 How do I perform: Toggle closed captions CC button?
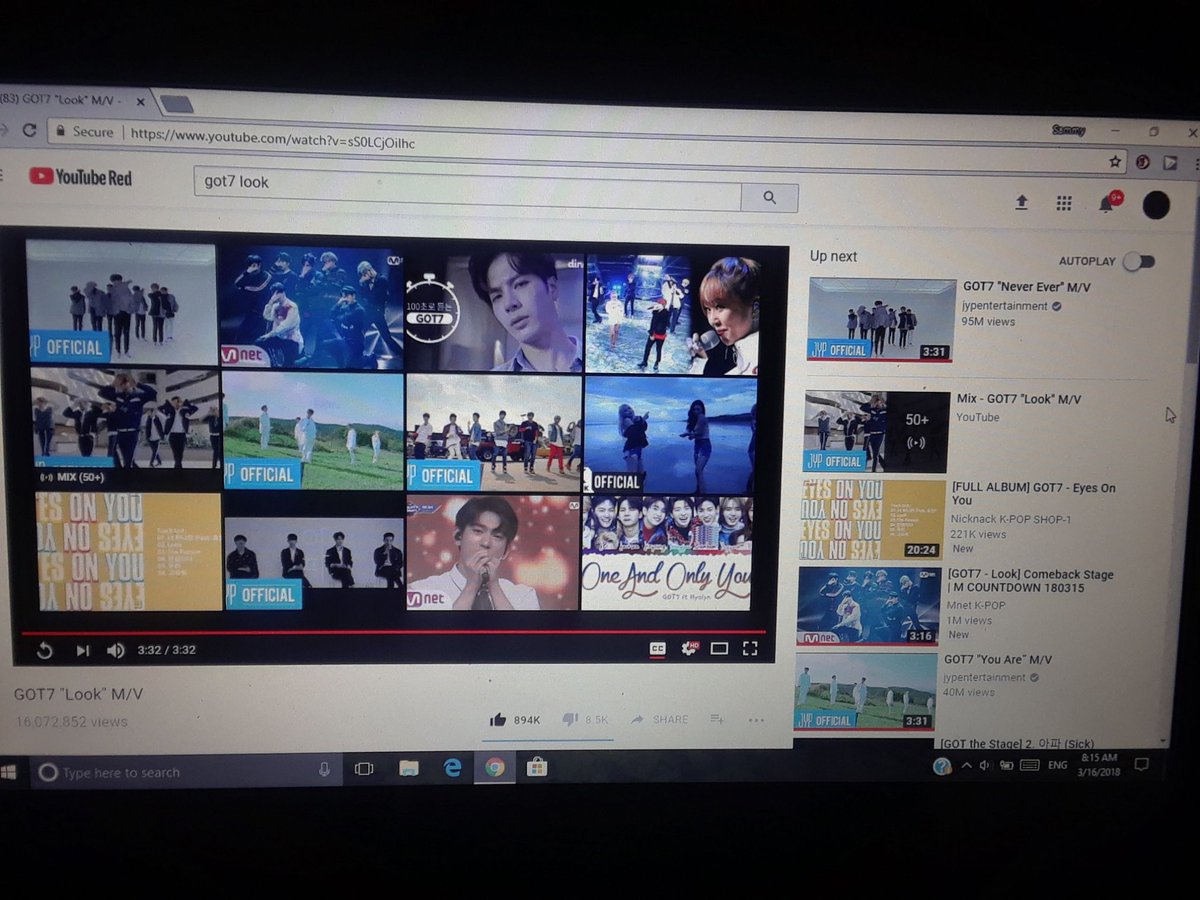pyautogui.click(x=657, y=648)
